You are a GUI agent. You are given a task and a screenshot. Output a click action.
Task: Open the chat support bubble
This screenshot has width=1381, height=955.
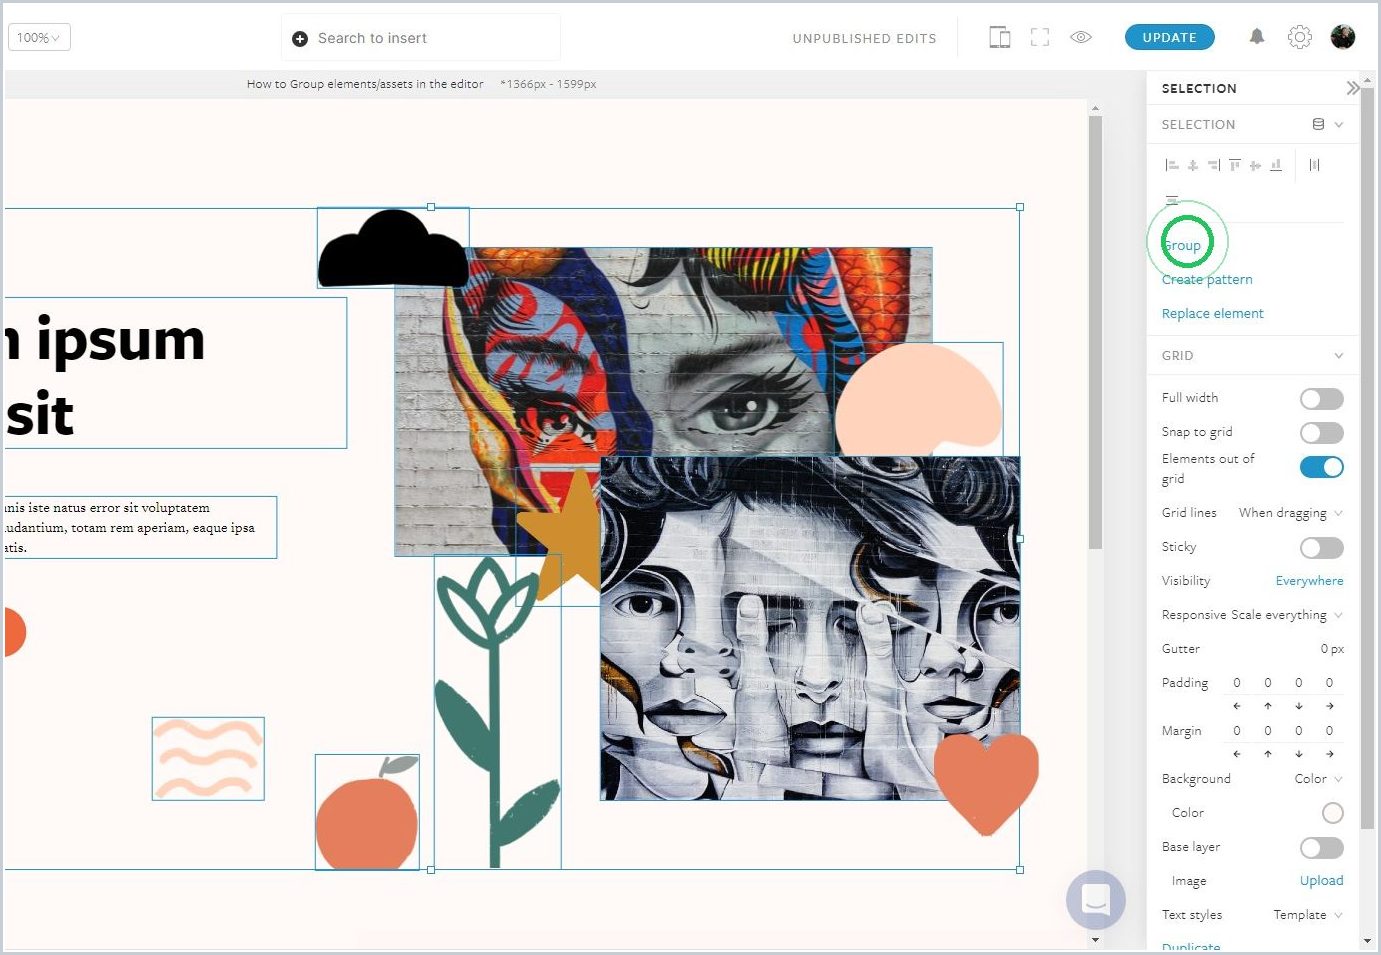(1096, 900)
